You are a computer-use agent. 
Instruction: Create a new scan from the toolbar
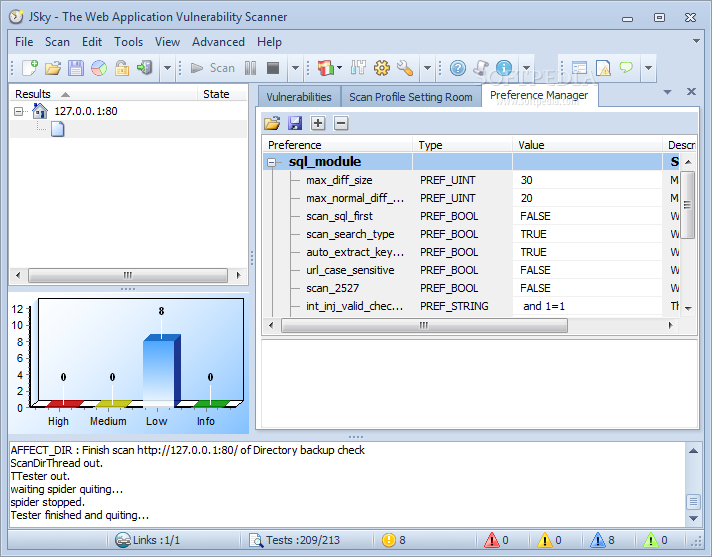pyautogui.click(x=30, y=68)
